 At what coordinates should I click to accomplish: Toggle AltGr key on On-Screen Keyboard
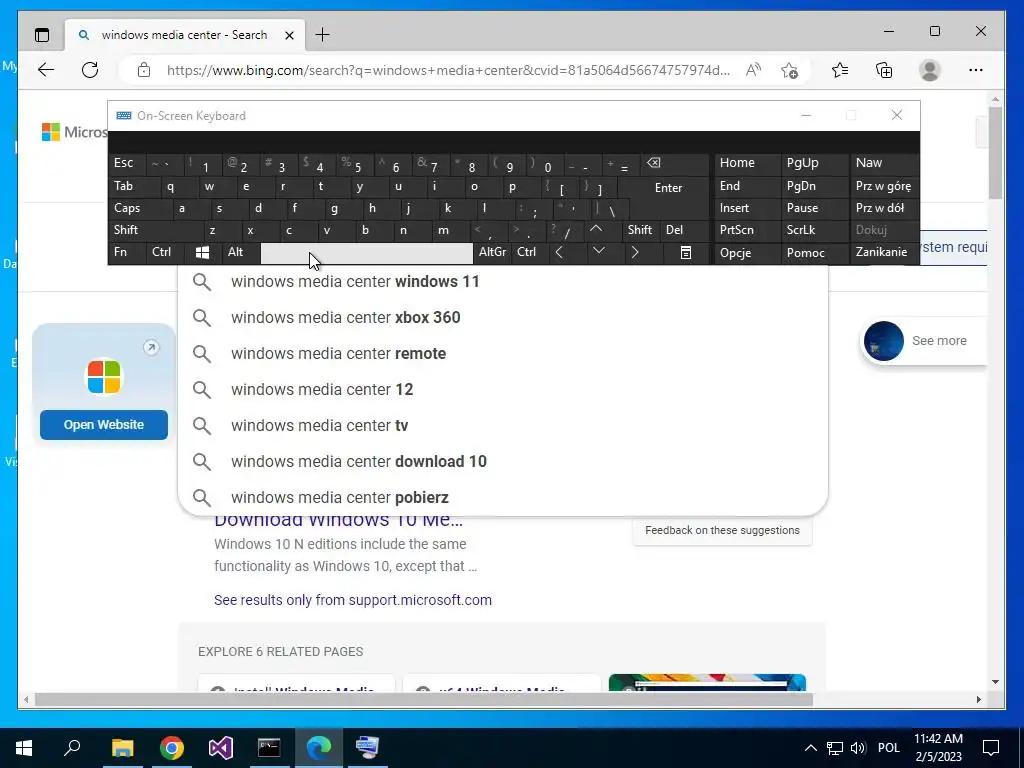(492, 253)
